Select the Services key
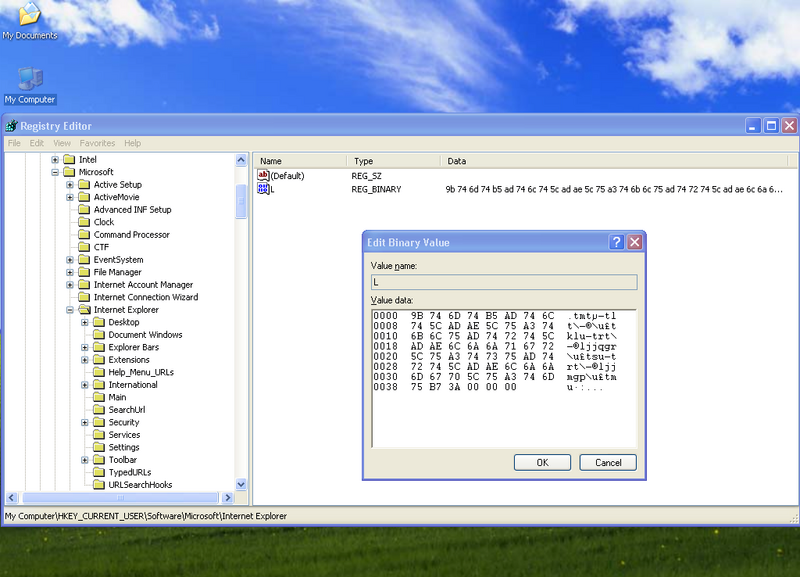 point(124,435)
